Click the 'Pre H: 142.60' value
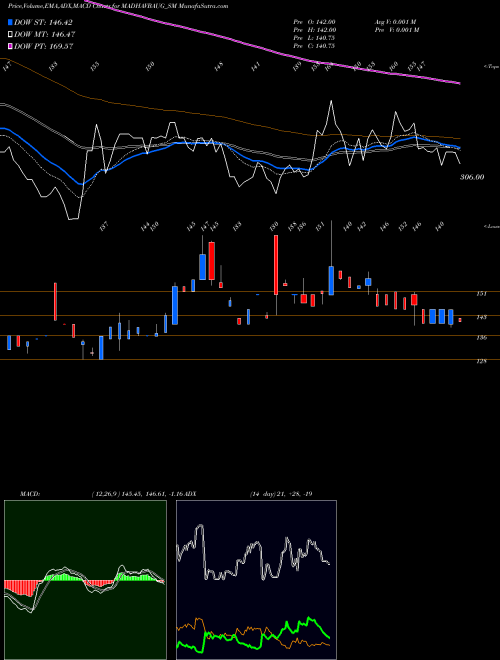Screen dimensions: 500x660 (314, 30)
